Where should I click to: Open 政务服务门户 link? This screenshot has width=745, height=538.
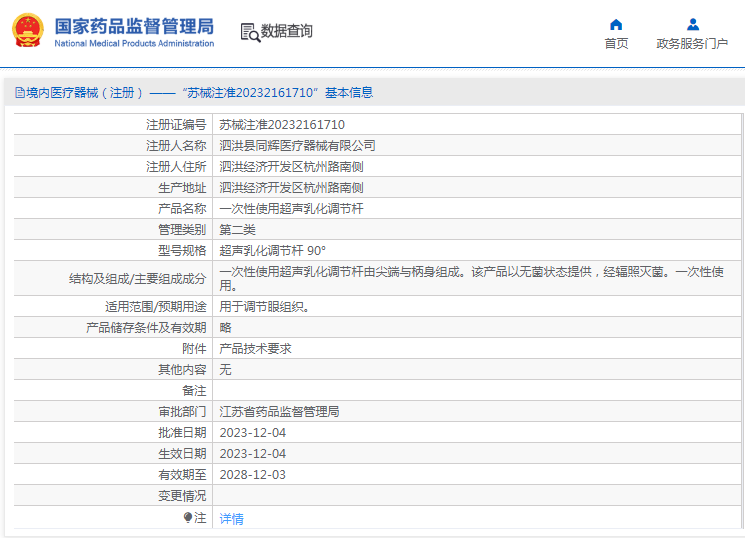(x=692, y=44)
